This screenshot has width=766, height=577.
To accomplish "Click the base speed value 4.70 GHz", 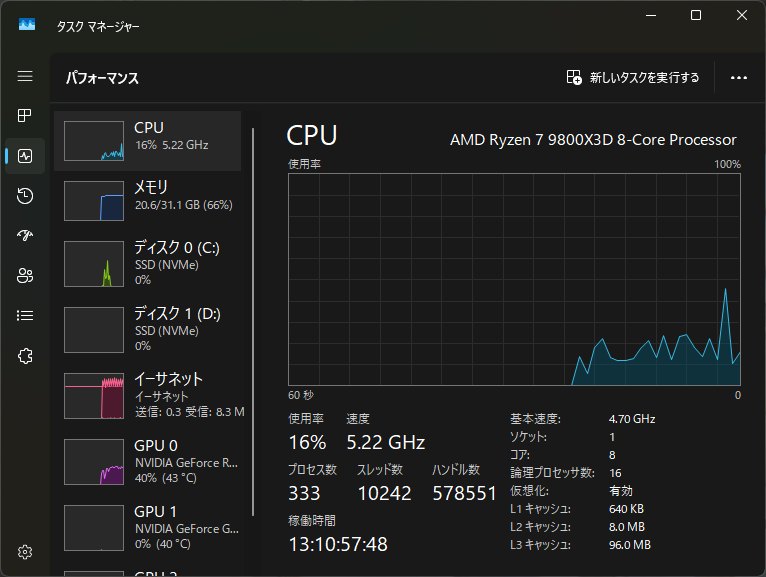I will tap(632, 419).
